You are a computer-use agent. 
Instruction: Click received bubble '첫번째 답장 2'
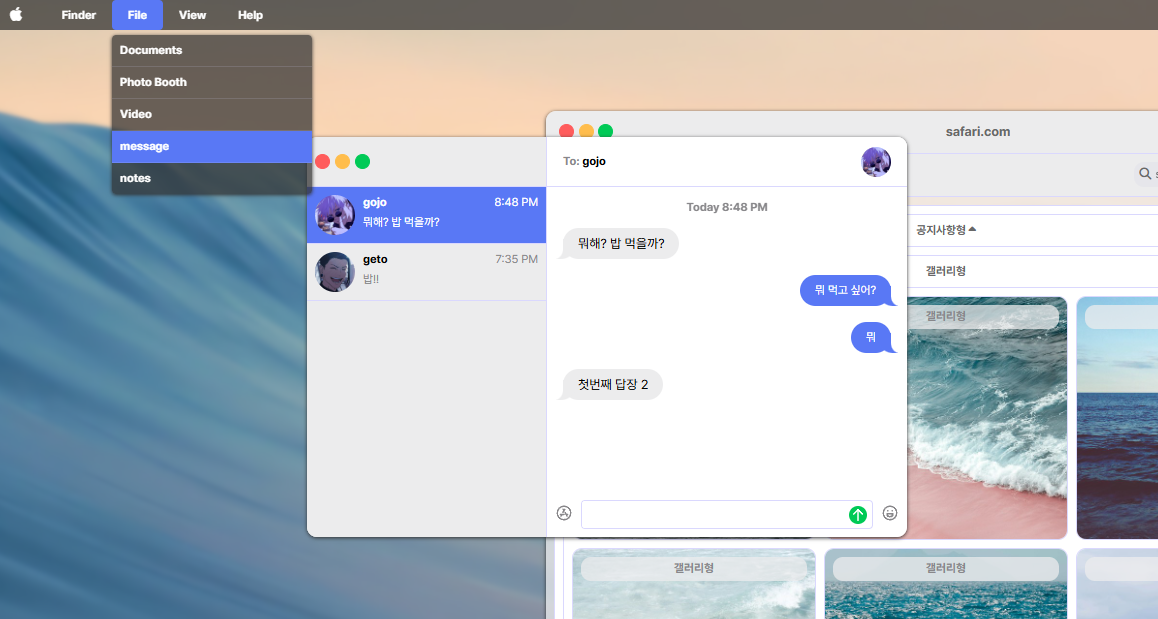(612, 384)
